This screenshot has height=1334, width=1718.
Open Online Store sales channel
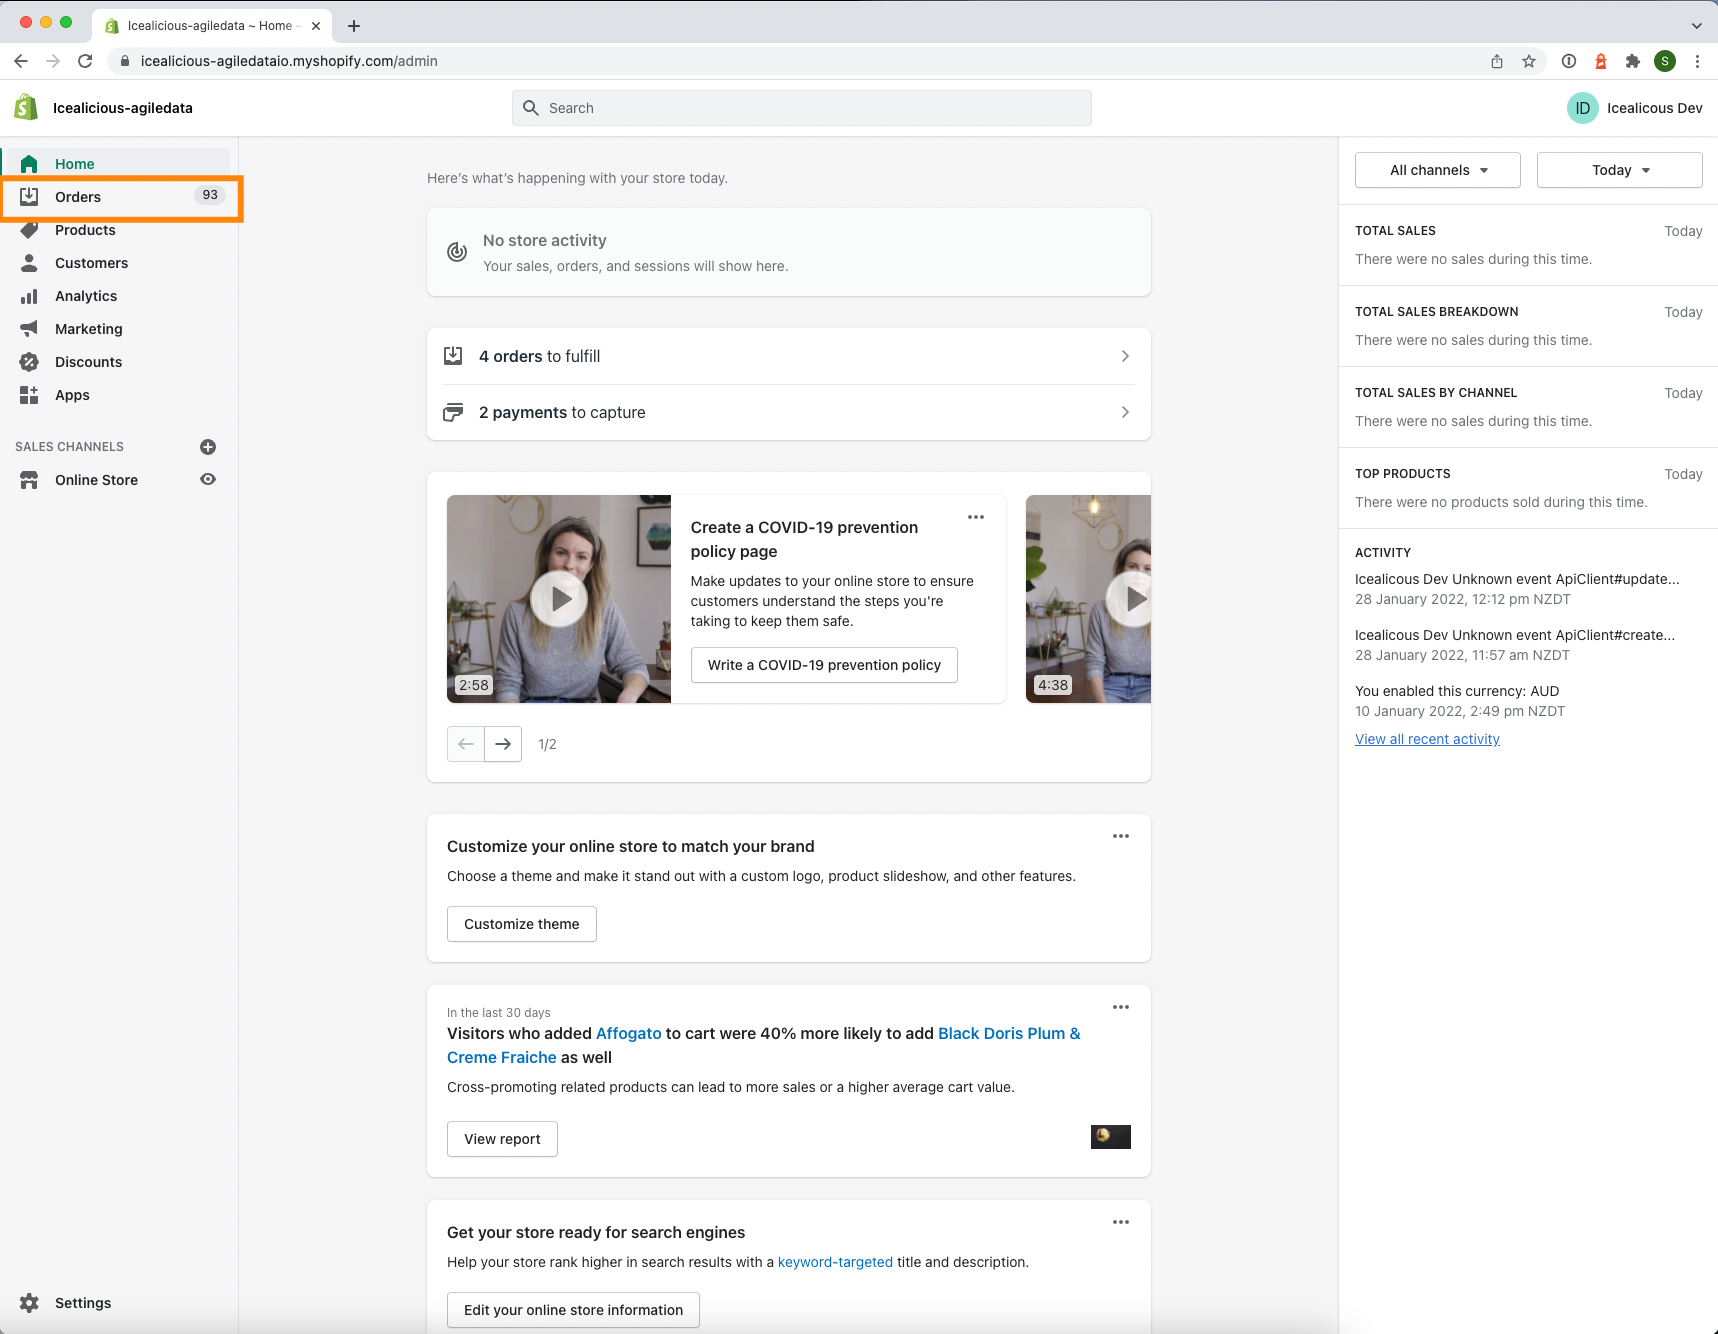96,480
